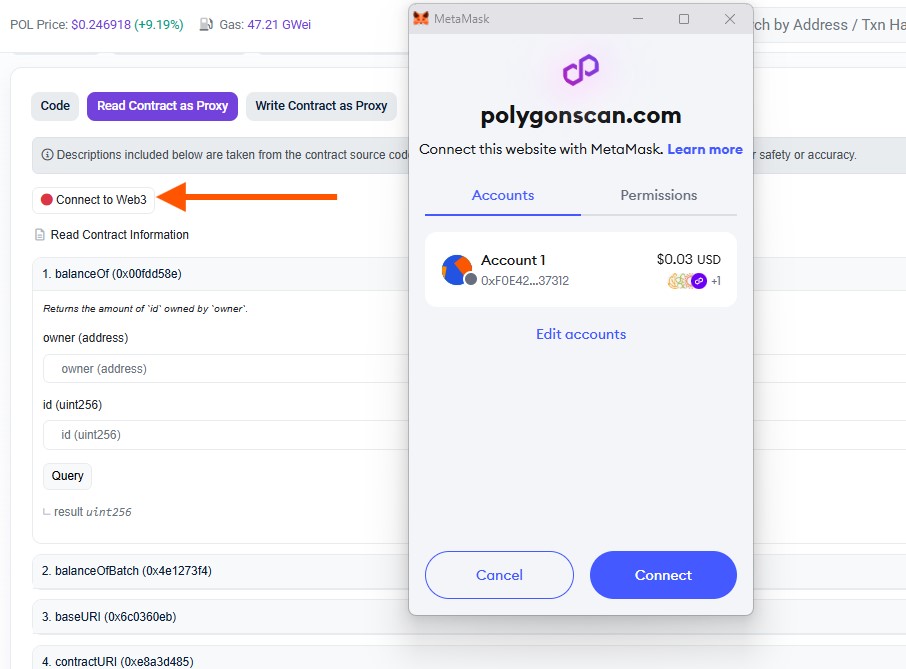Open the Write Contract as Proxy tab
Screen dimensions: 906x669
tap(321, 106)
